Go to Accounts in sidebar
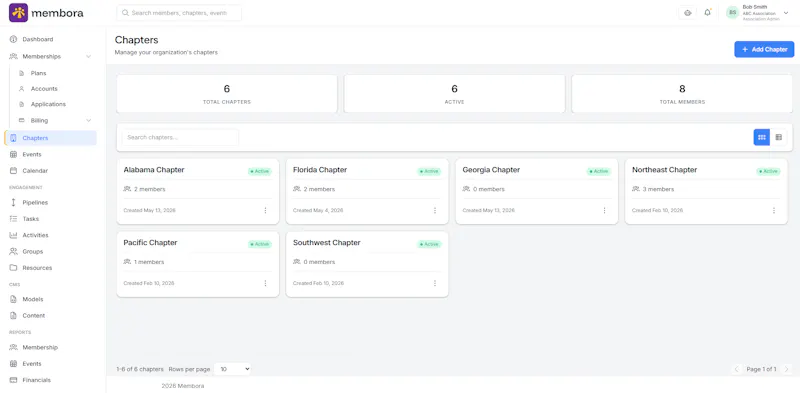This screenshot has height=393, width=800. click(44, 89)
